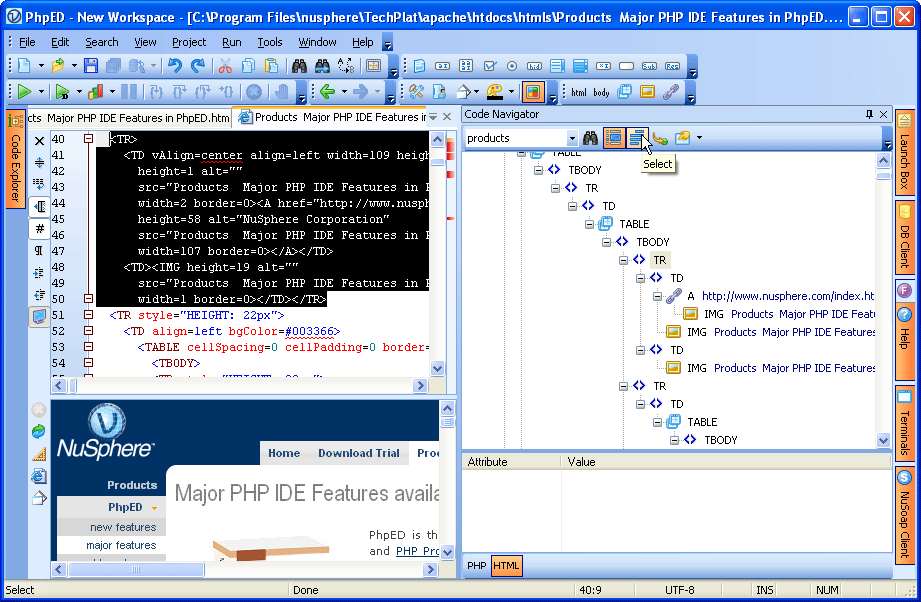Screen dimensions: 921x602
Task: Select the TBODY node under first TABLE
Action: (584, 170)
